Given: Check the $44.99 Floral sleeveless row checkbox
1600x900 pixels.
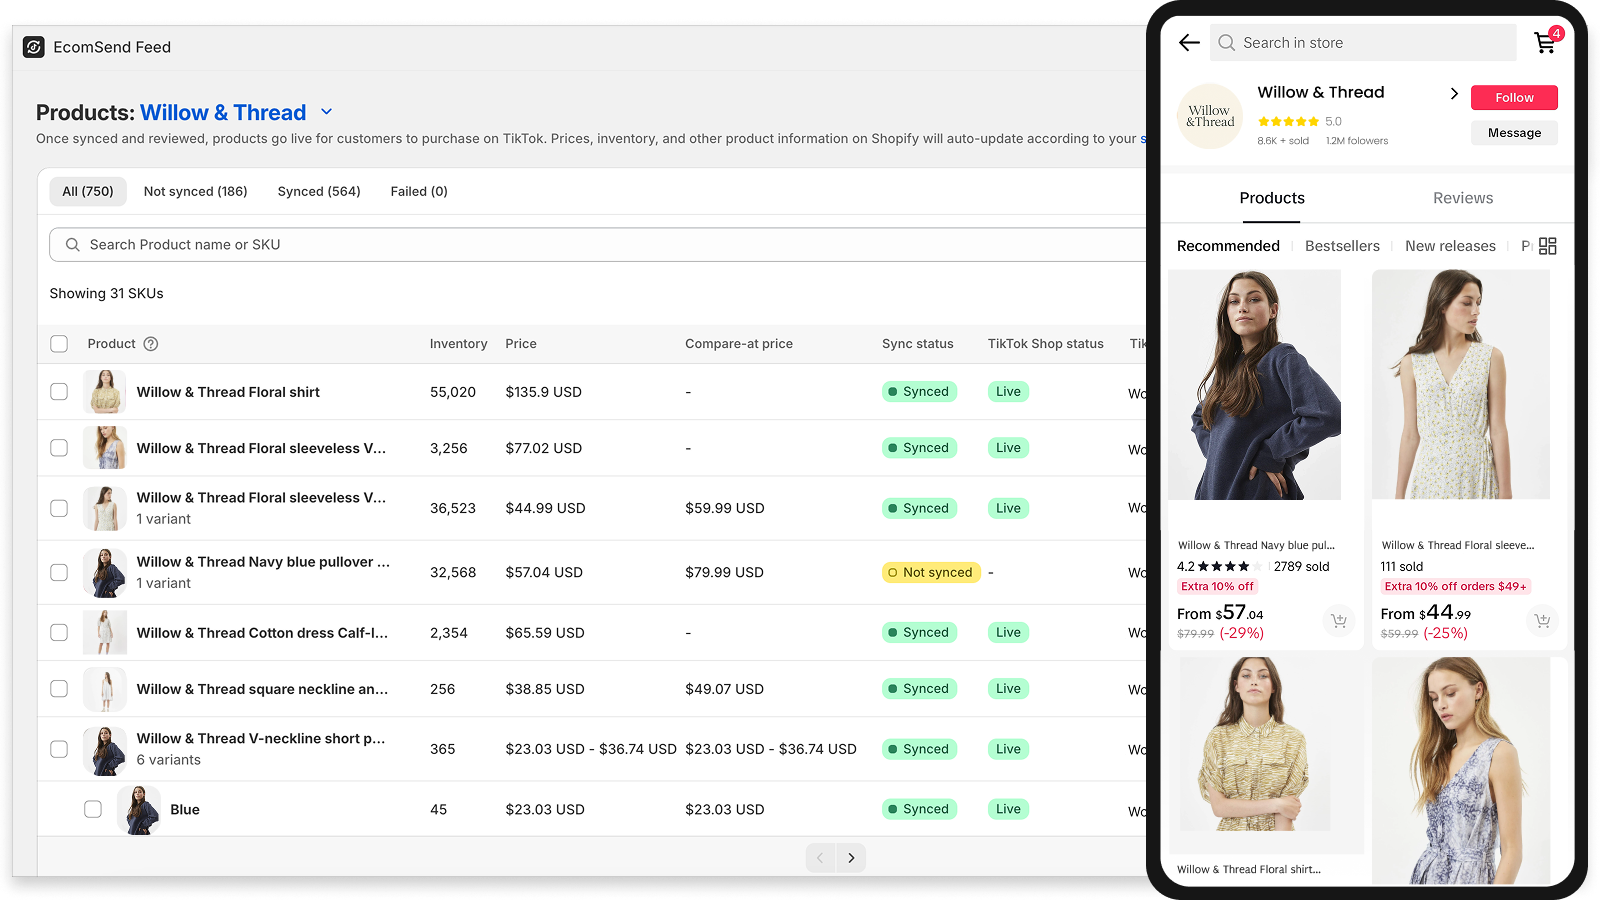Looking at the screenshot, I should (59, 508).
